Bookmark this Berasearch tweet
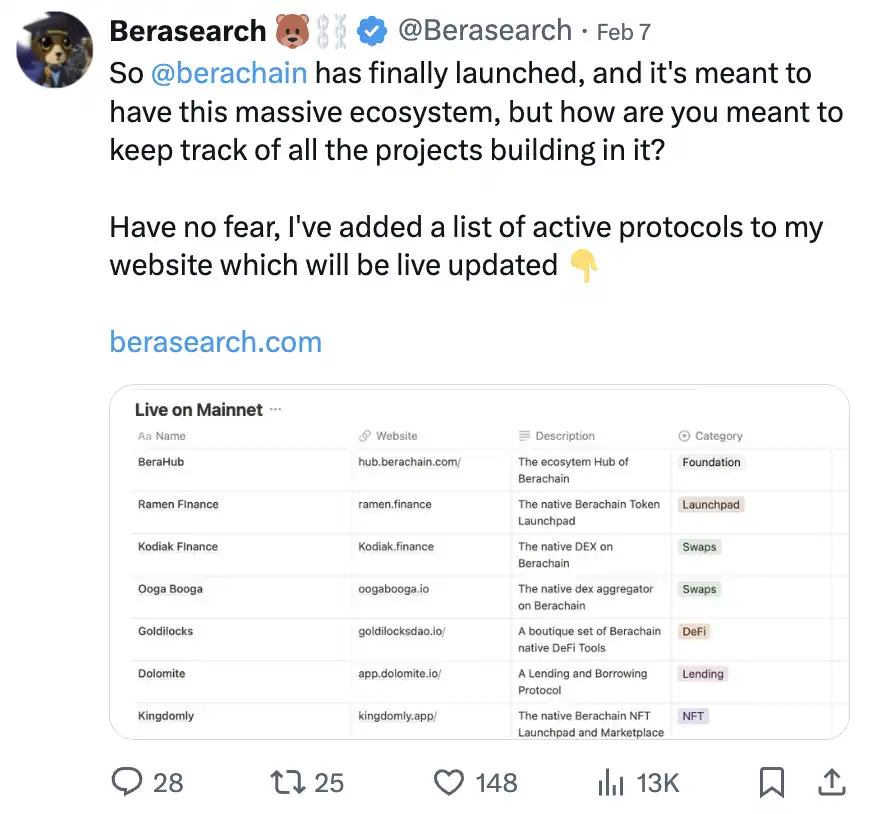The height and width of the screenshot is (814, 876). click(x=771, y=782)
